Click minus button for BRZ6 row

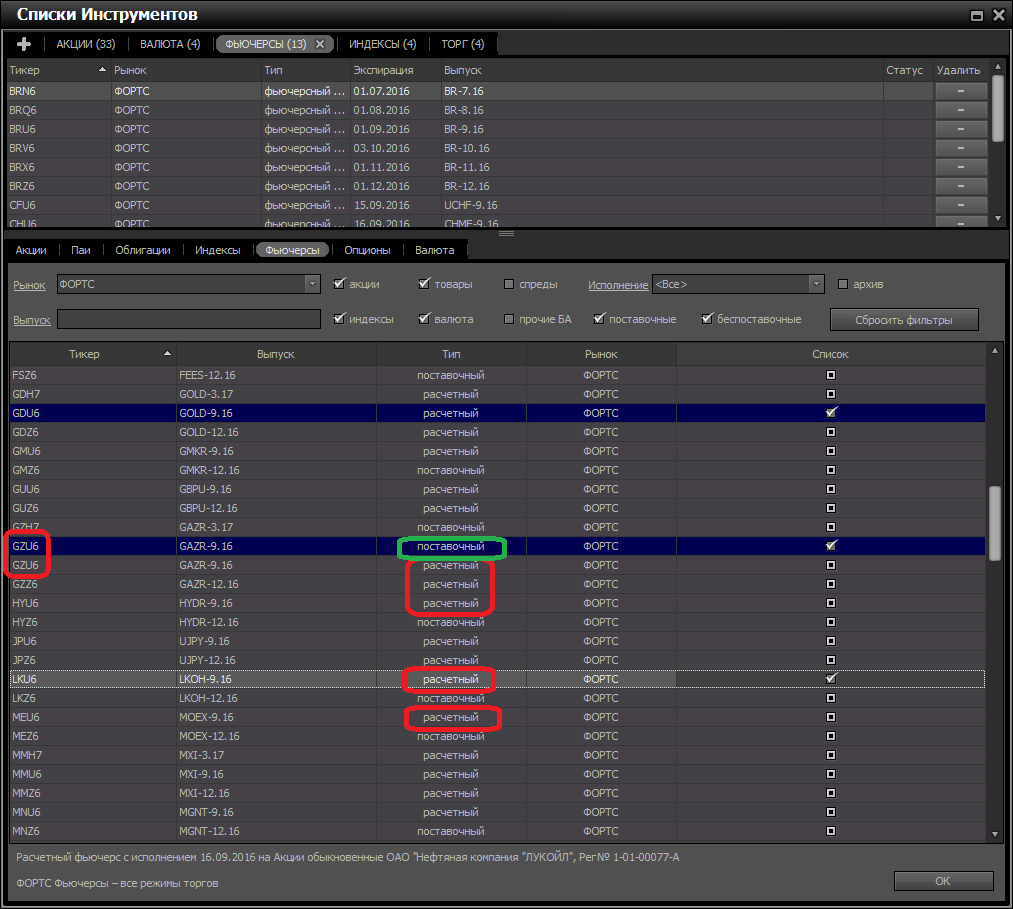click(x=960, y=186)
